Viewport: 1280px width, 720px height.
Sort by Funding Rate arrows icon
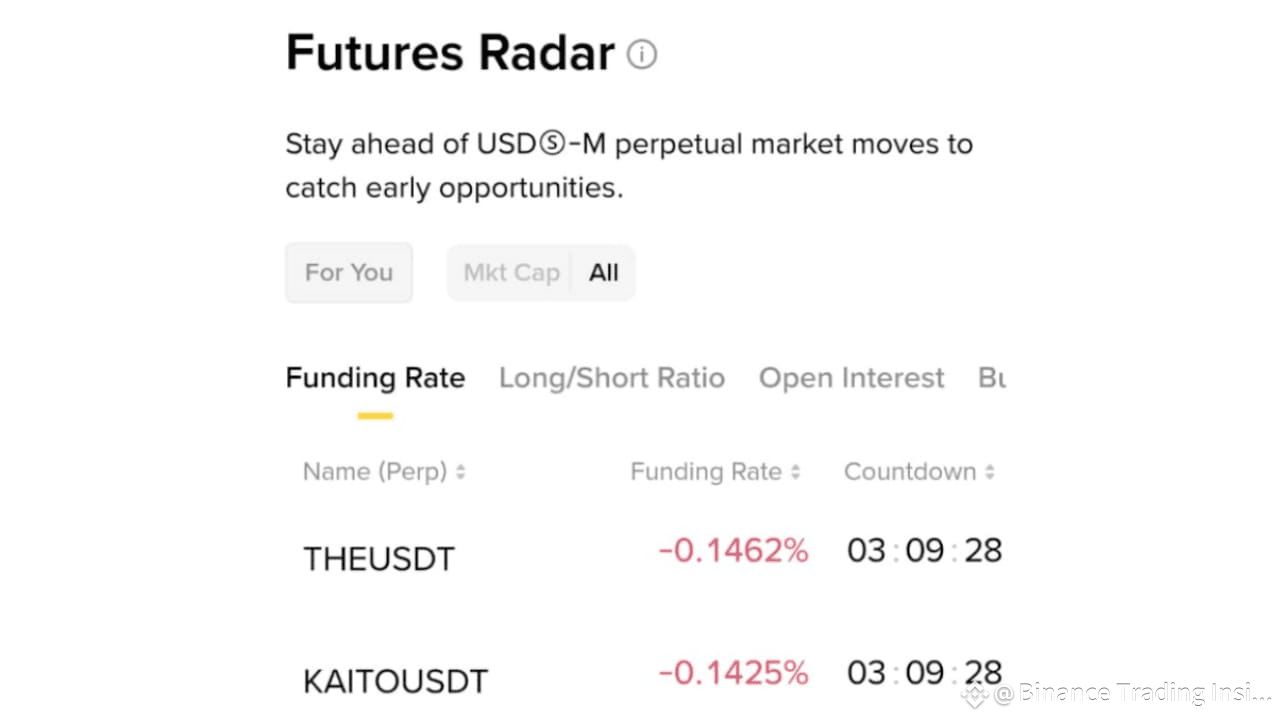click(x=795, y=472)
